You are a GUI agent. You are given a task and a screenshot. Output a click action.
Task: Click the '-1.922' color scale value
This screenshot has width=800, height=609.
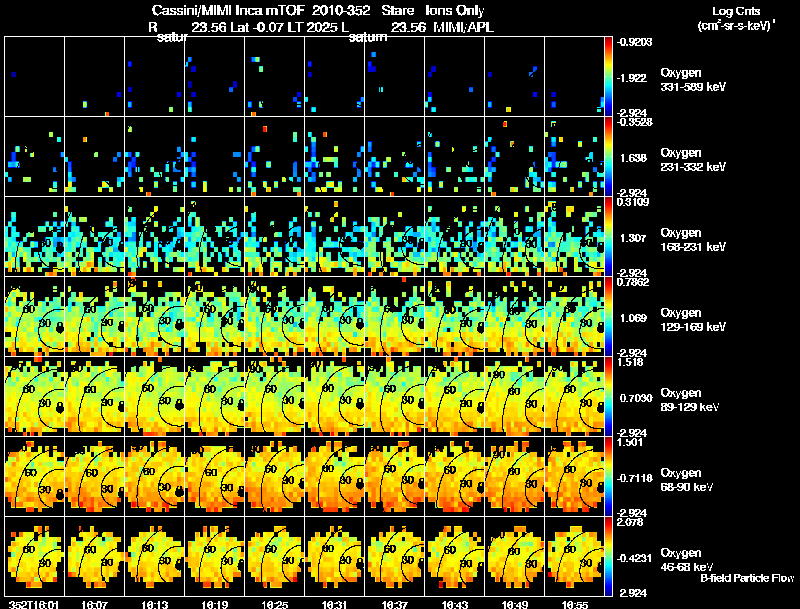[x=632, y=78]
